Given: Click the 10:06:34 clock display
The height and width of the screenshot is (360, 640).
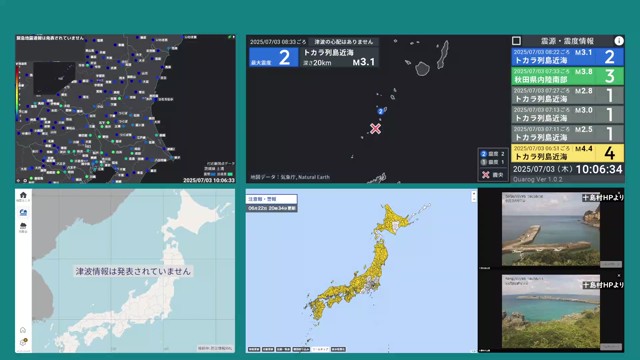Looking at the screenshot, I should pos(599,169).
